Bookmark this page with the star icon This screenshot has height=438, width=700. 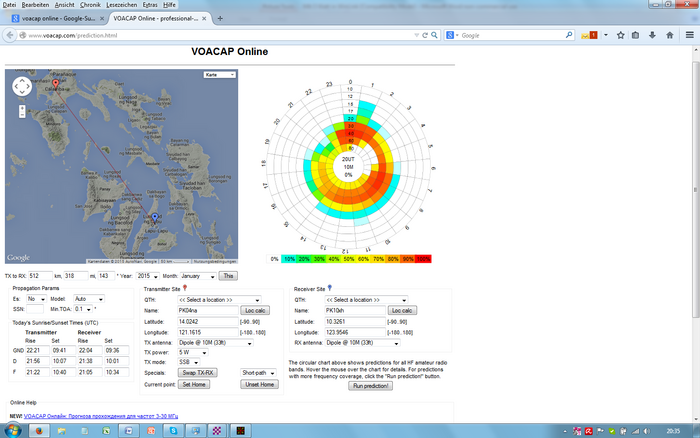[x=621, y=35]
